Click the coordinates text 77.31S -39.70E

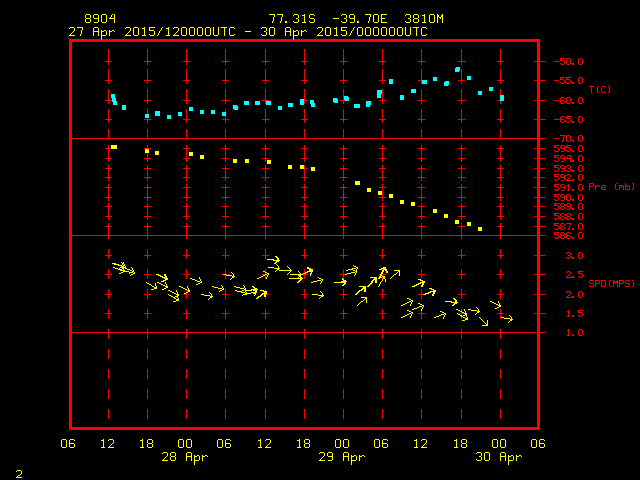tap(328, 19)
